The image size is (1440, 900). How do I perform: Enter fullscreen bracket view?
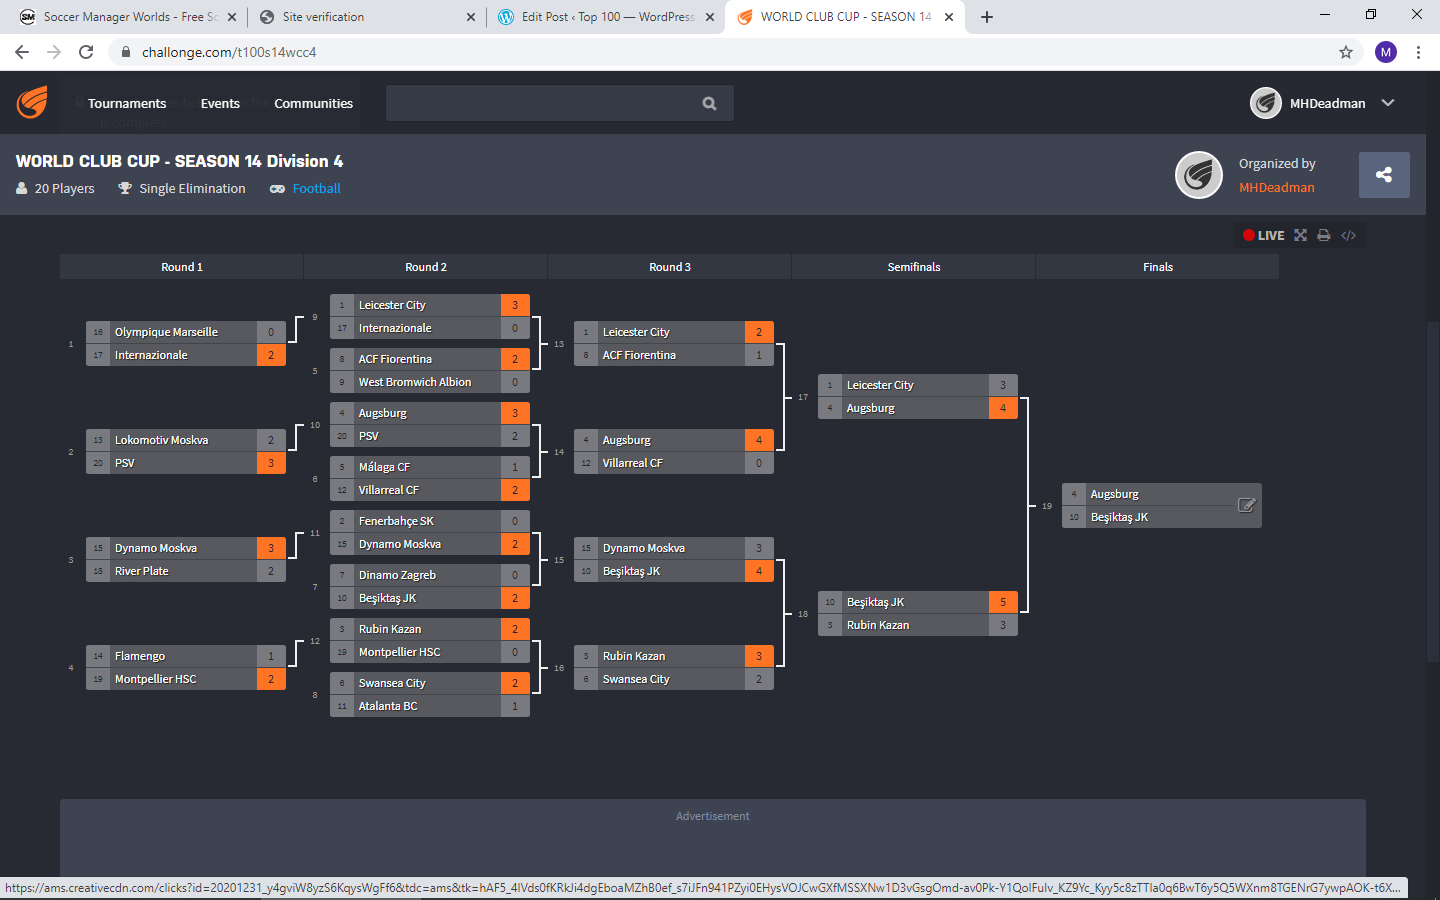pos(1300,236)
